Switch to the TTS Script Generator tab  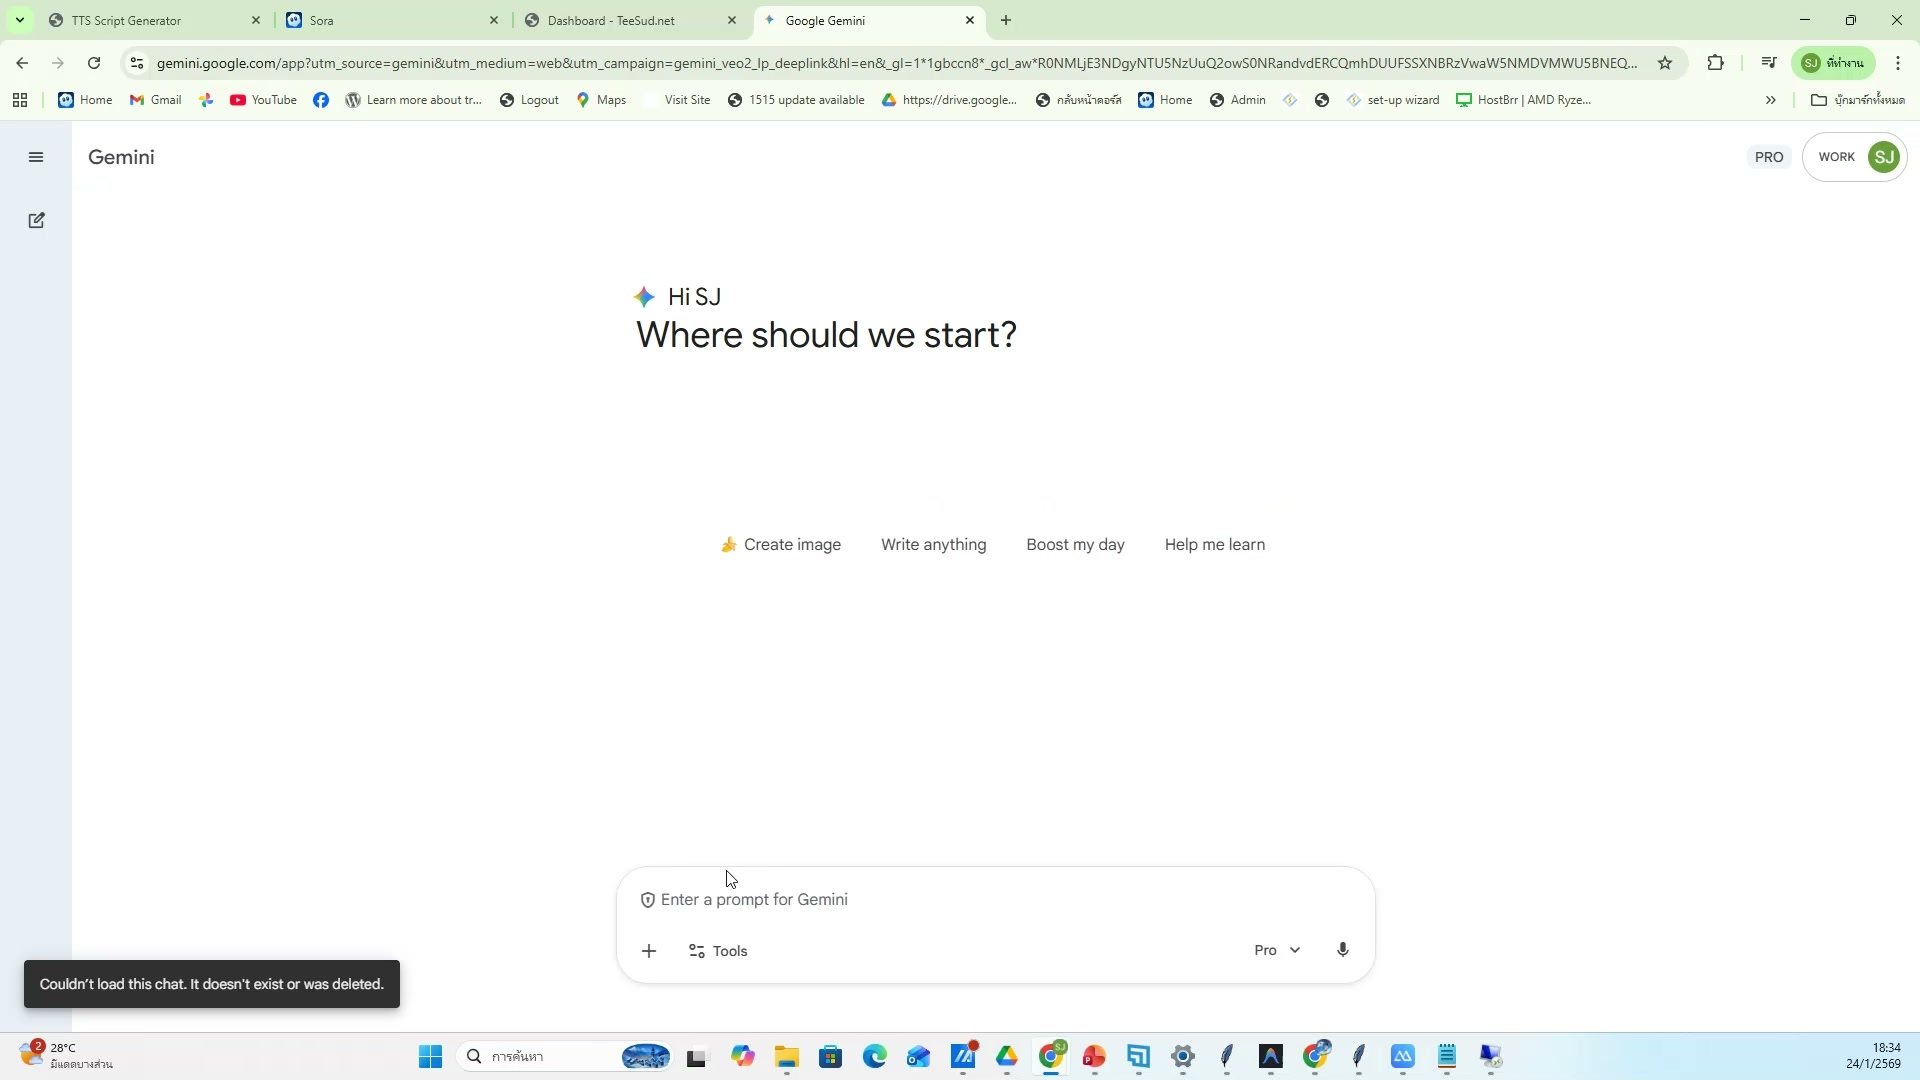(150, 20)
